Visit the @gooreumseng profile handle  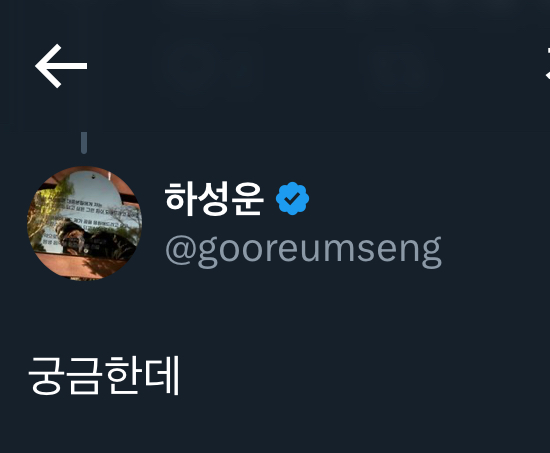point(303,251)
